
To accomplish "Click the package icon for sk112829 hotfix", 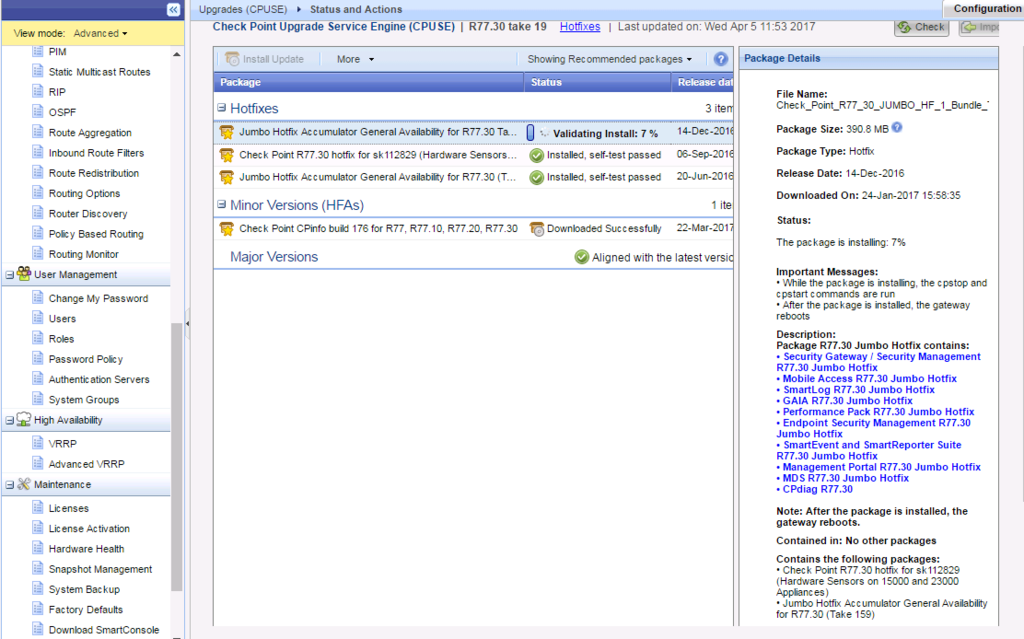I will (227, 155).
